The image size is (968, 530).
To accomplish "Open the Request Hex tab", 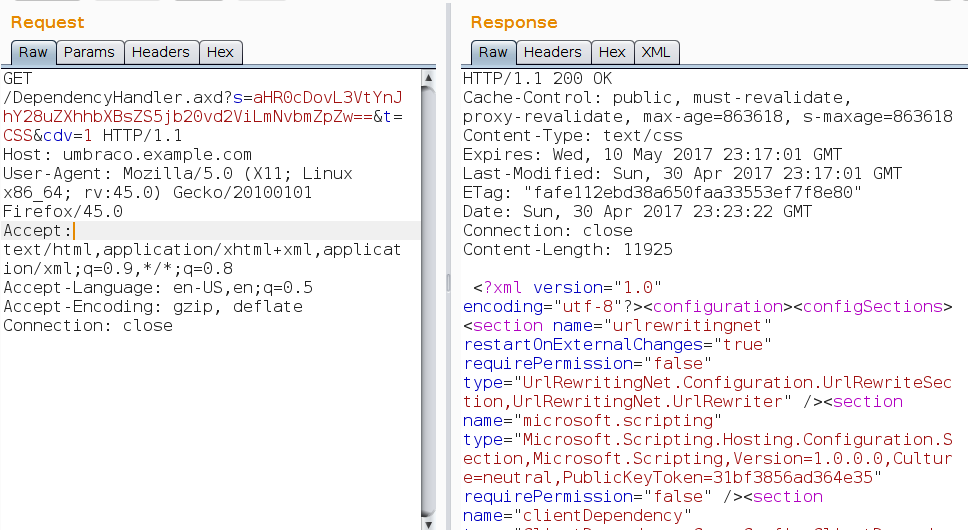I will [x=220, y=52].
